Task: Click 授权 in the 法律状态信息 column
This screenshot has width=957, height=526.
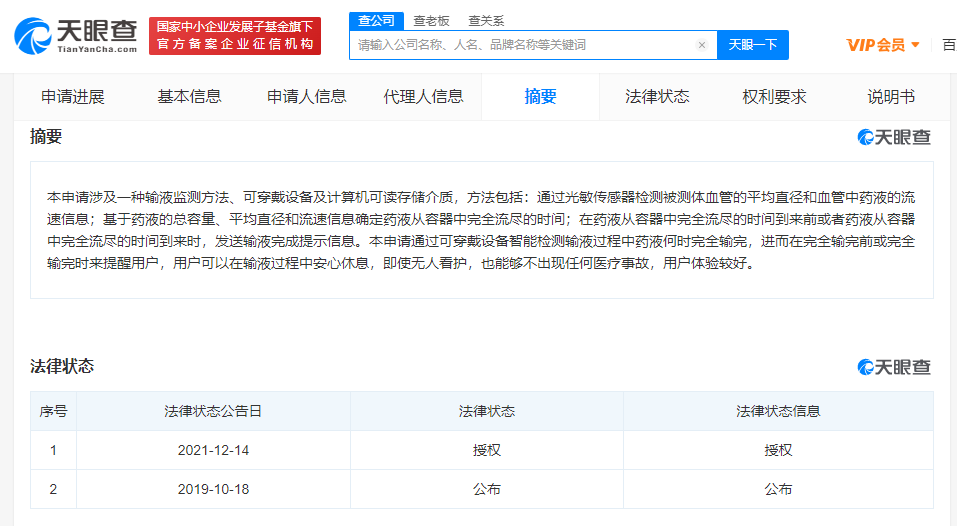Action: (x=778, y=450)
